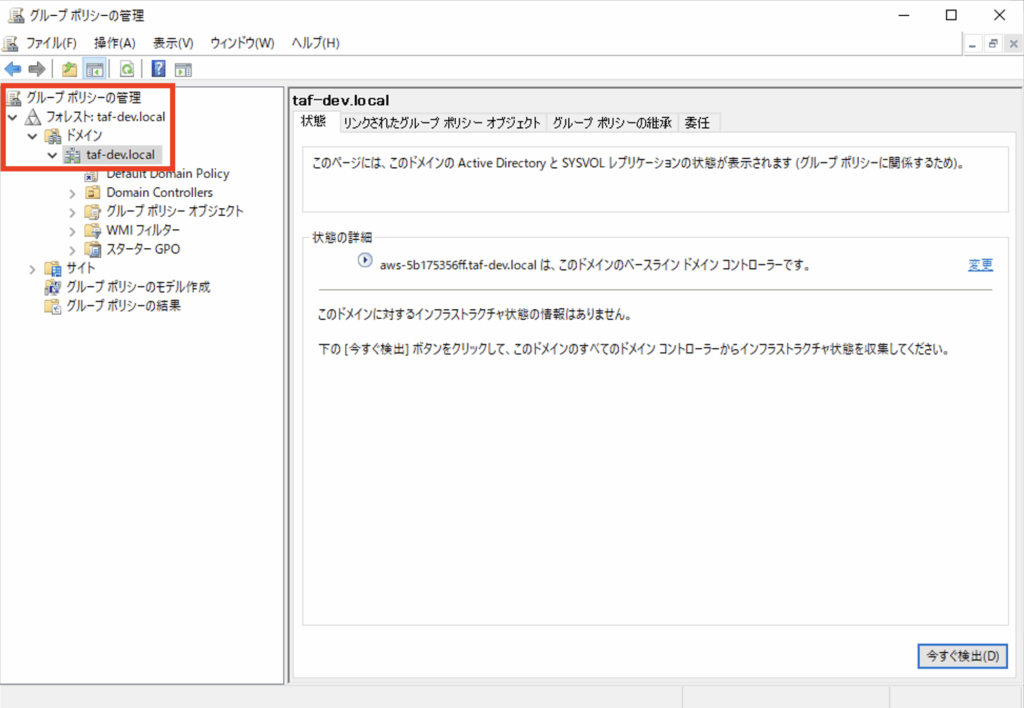Select the グループ ポリシーのモデル作成 node
The image size is (1024, 708).
(x=138, y=287)
